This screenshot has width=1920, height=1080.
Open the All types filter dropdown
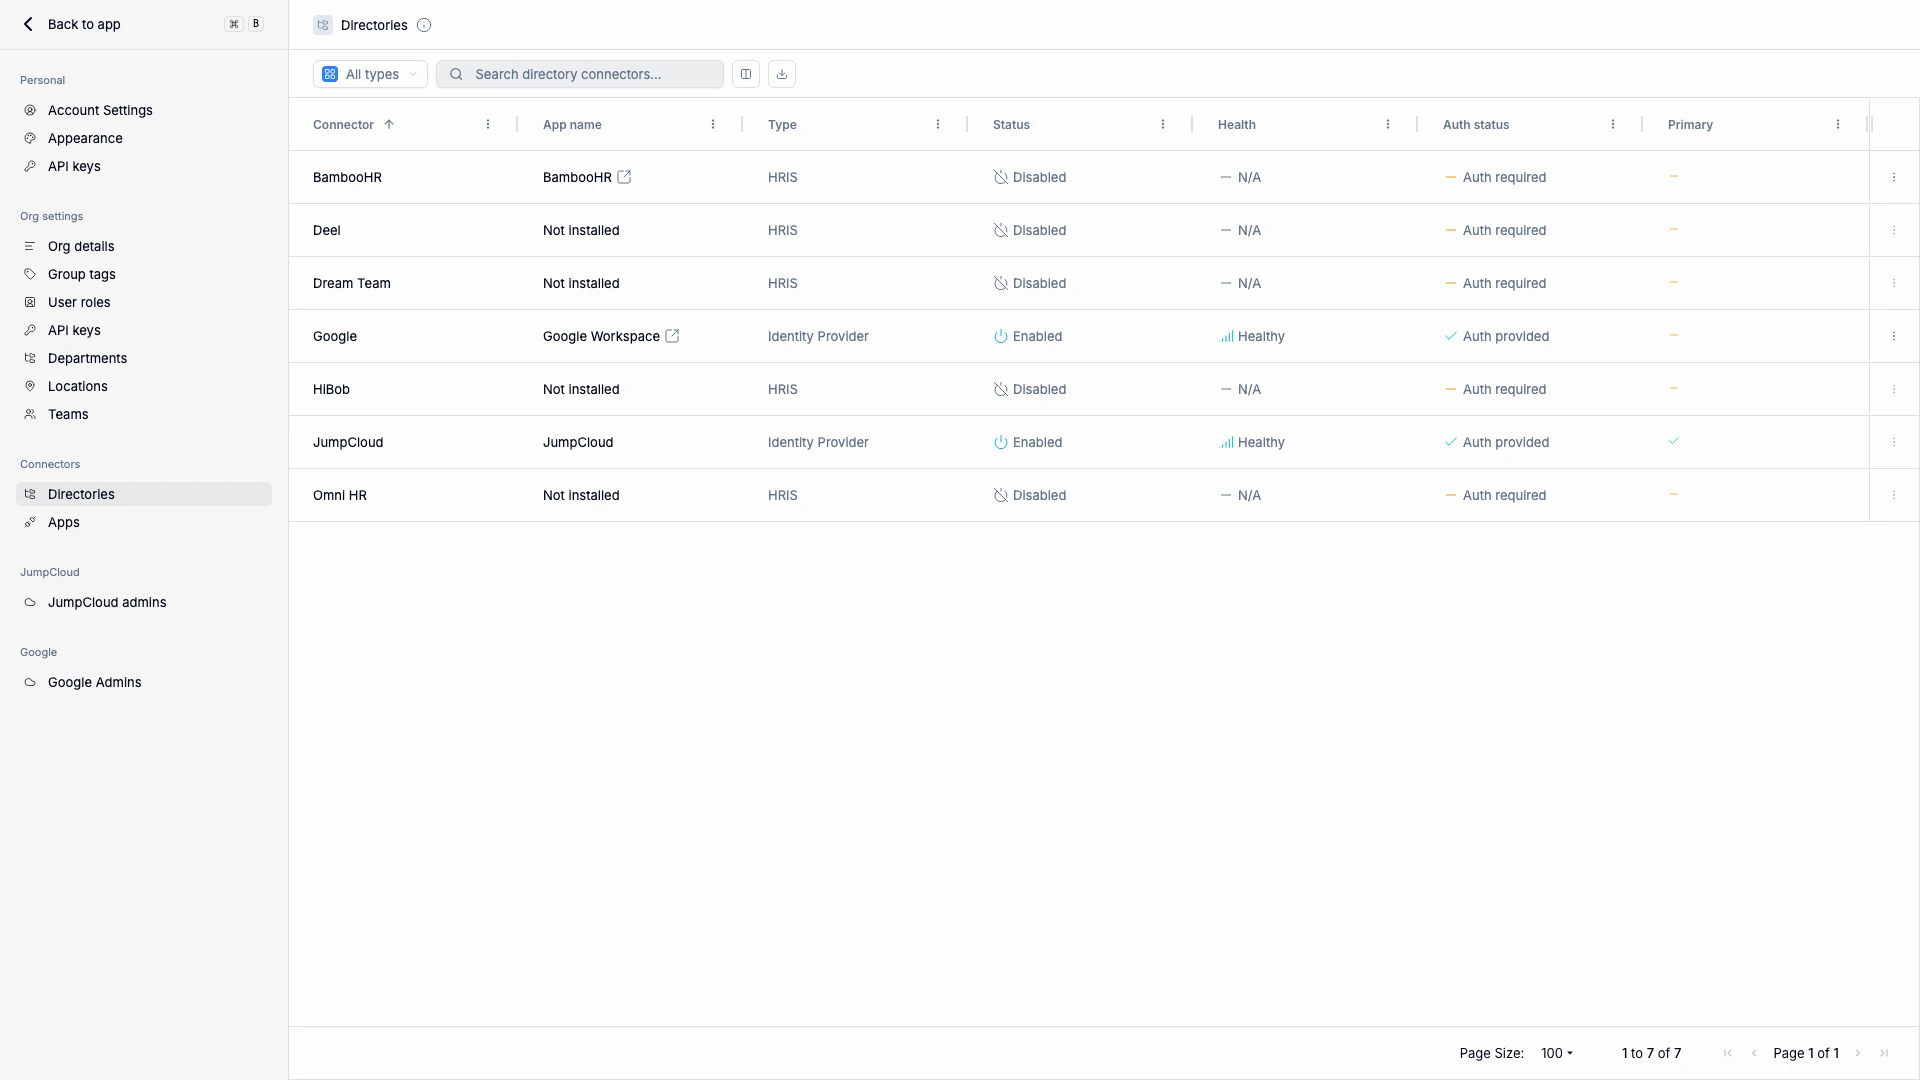[x=370, y=73]
